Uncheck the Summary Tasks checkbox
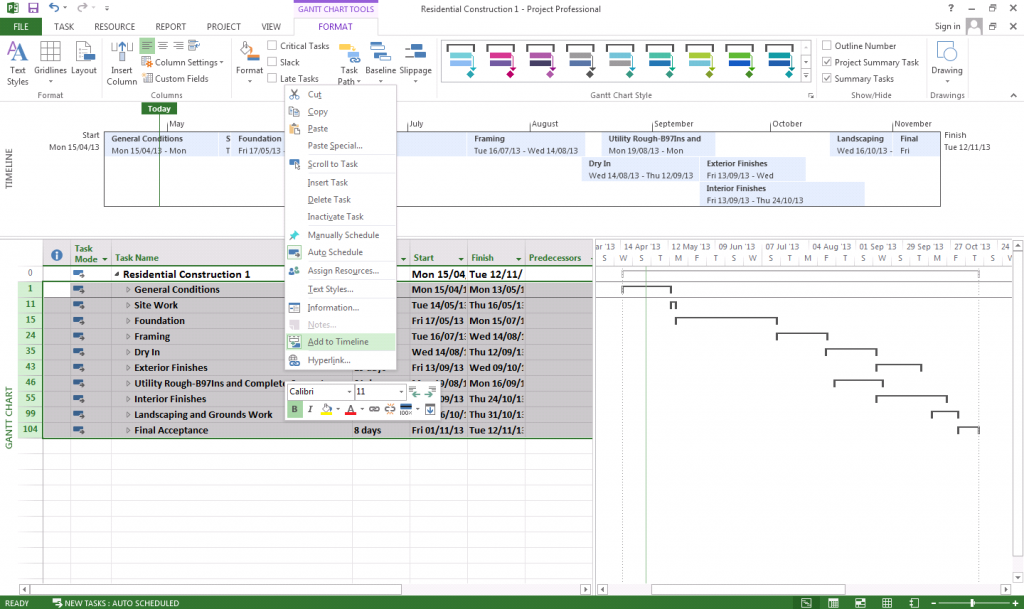The height and width of the screenshot is (609, 1024). tap(826, 78)
